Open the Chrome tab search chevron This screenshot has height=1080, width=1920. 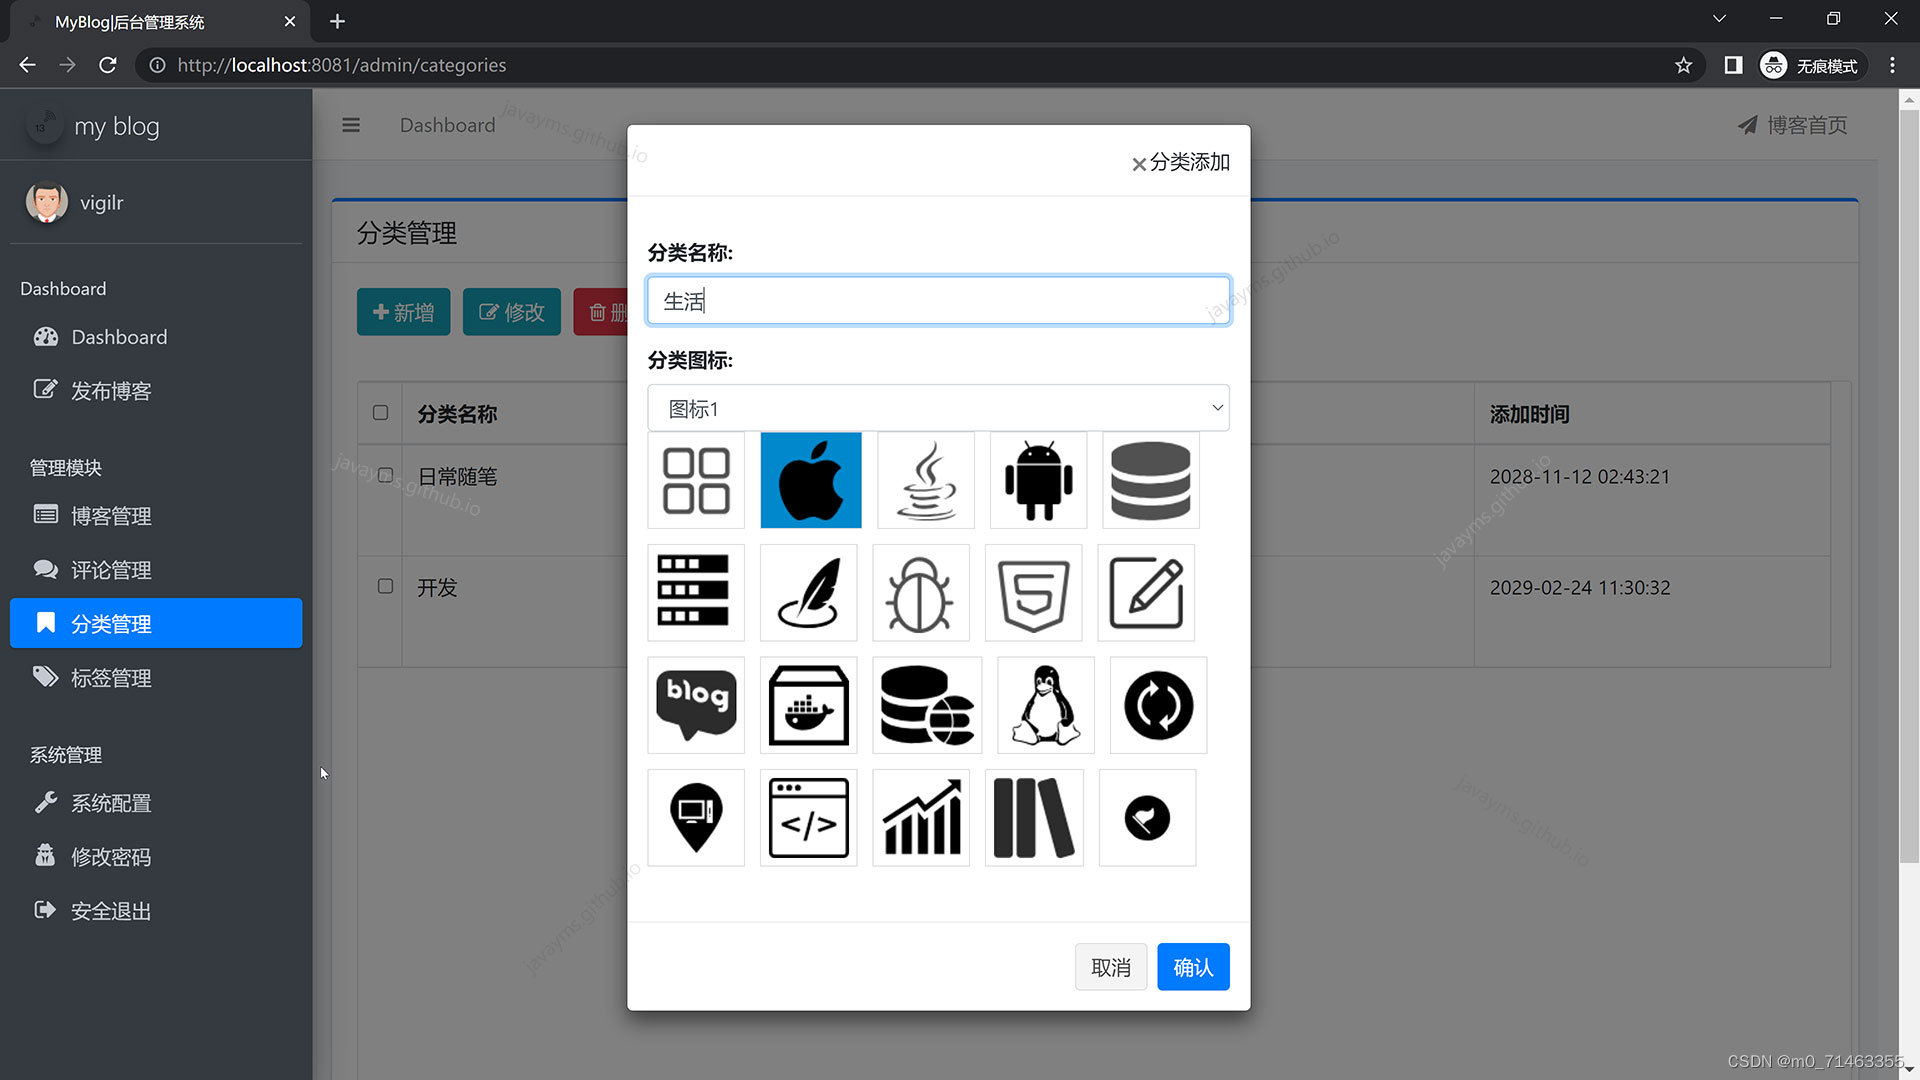1719,19
